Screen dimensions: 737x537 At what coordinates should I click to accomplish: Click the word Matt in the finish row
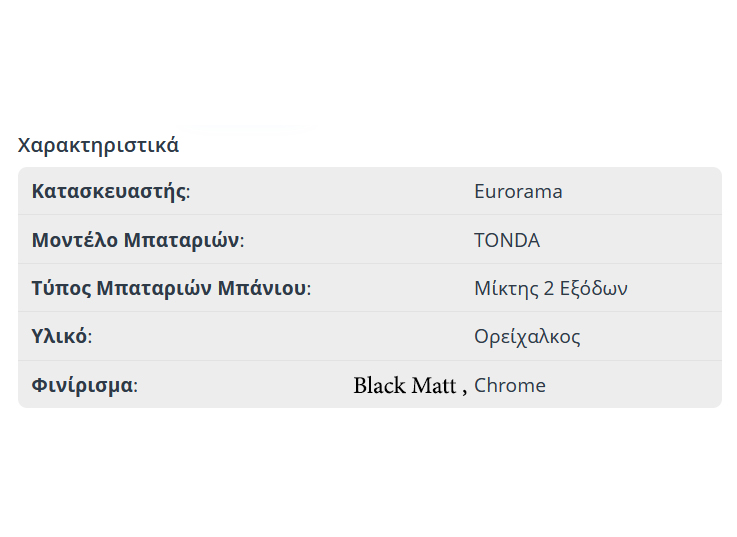[433, 386]
